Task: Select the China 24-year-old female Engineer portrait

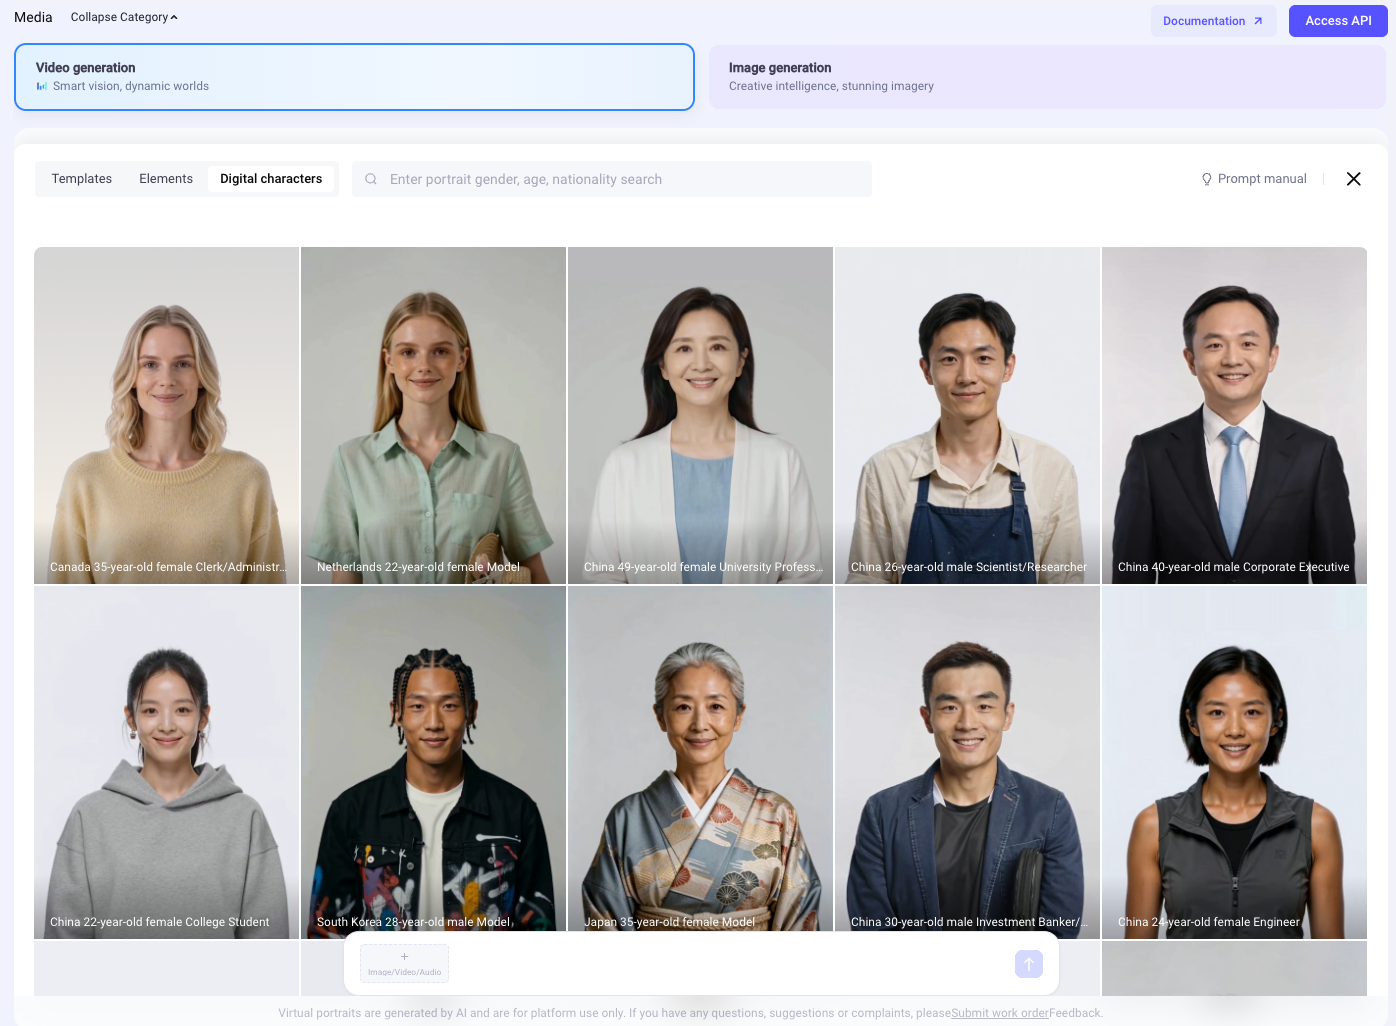Action: 1233,760
